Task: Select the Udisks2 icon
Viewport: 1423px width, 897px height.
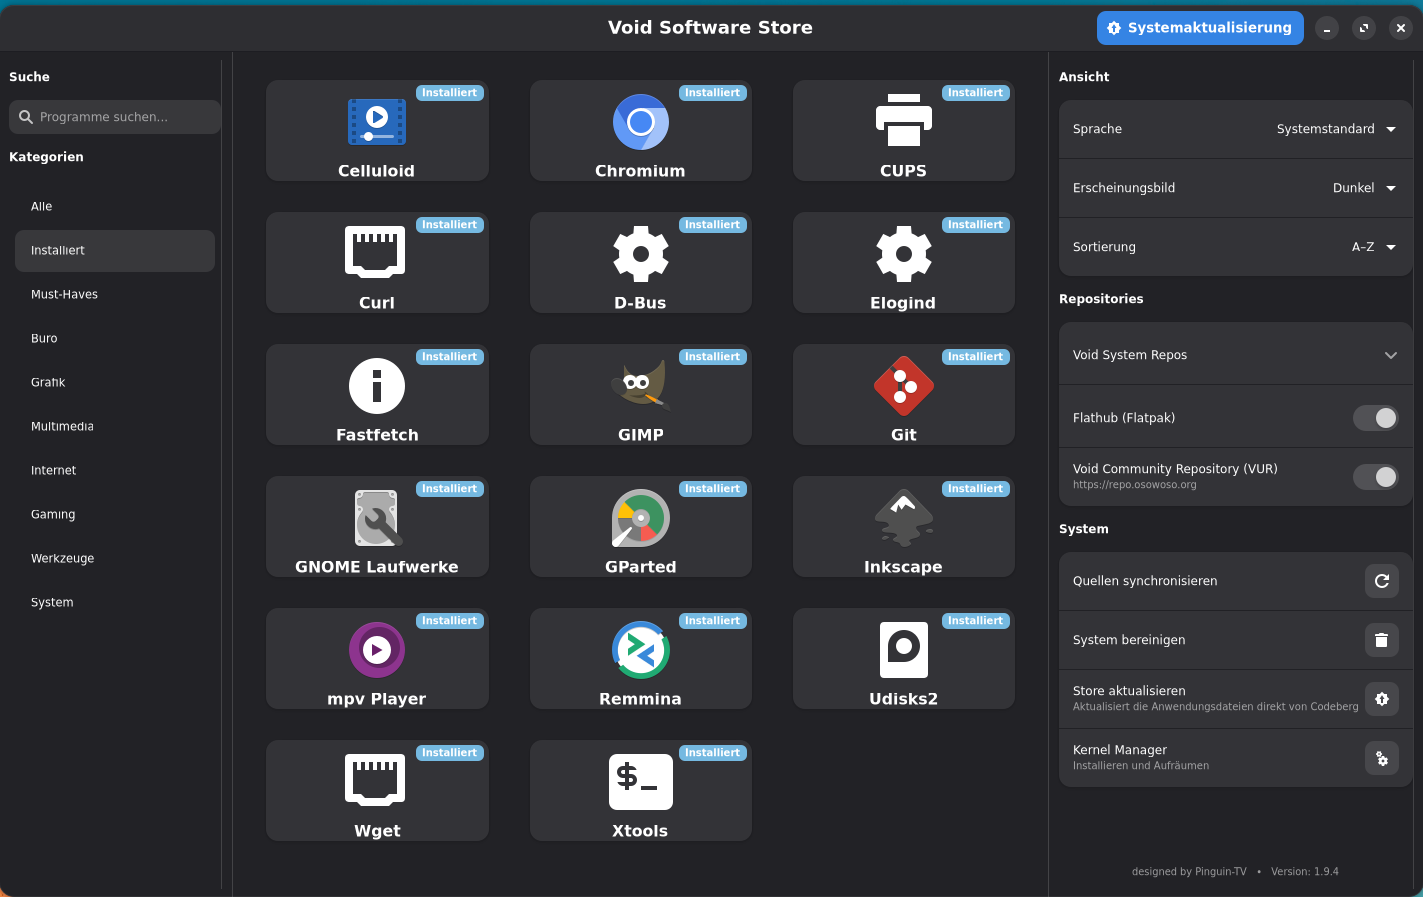Action: [x=903, y=650]
